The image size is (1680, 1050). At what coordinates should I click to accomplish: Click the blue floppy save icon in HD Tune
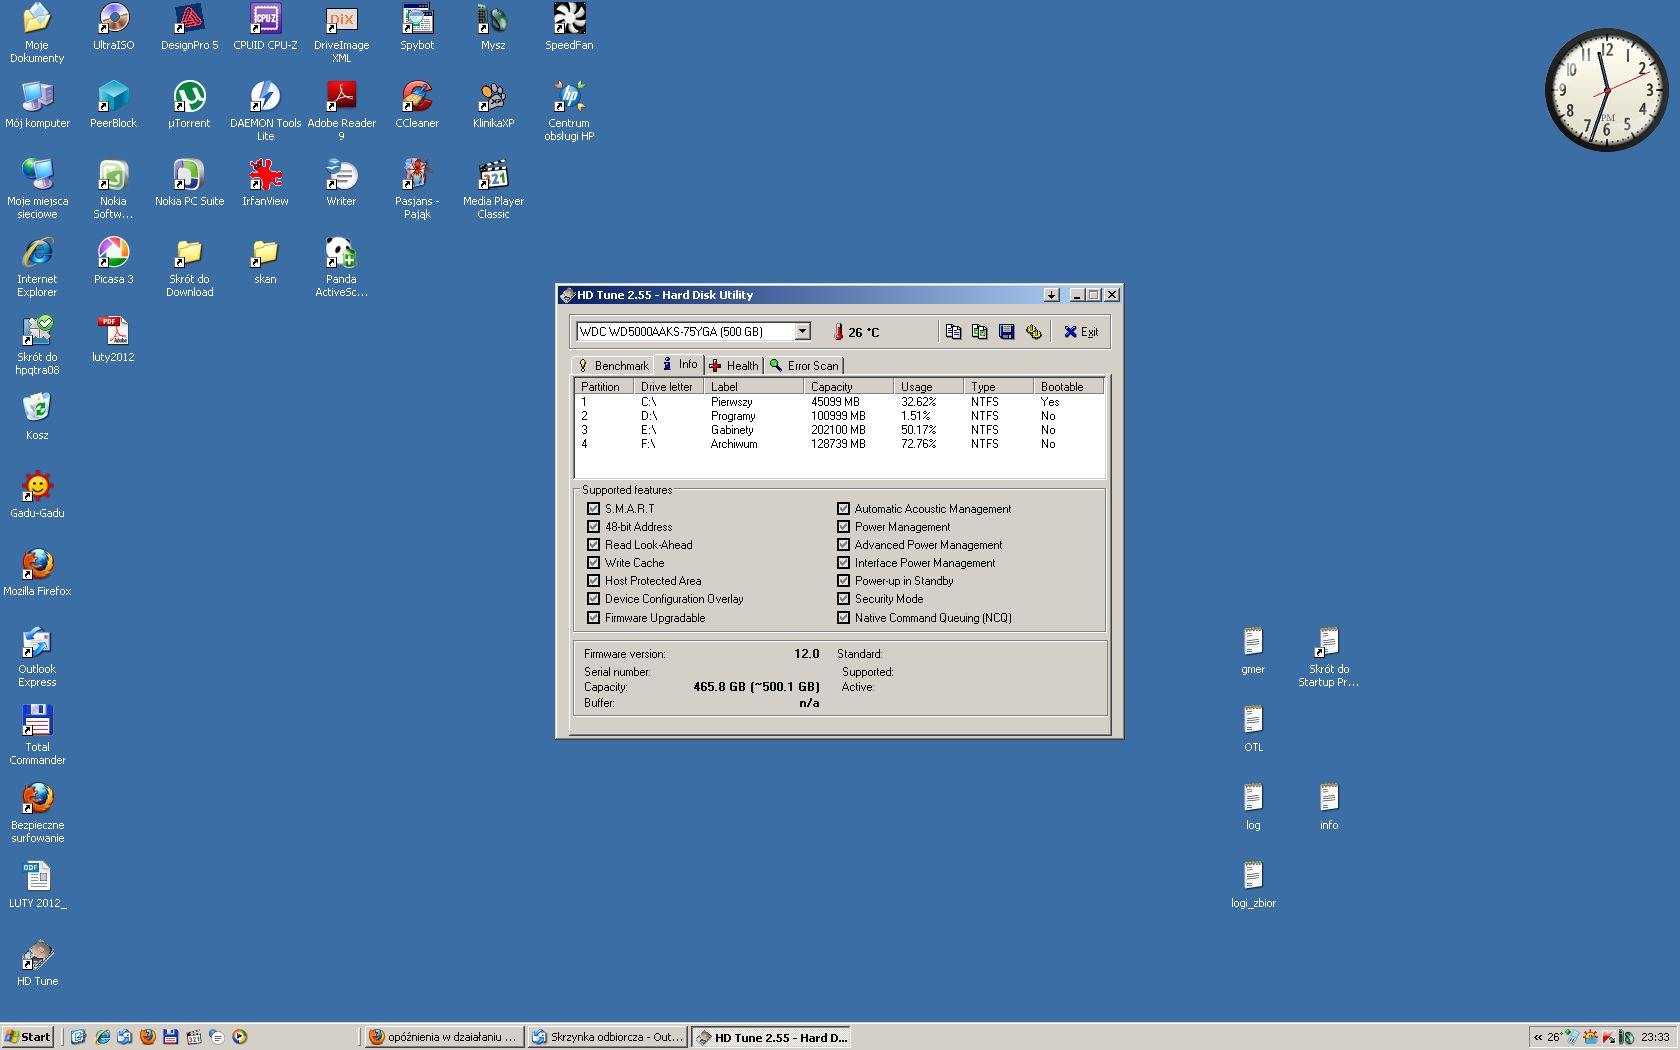point(1006,332)
